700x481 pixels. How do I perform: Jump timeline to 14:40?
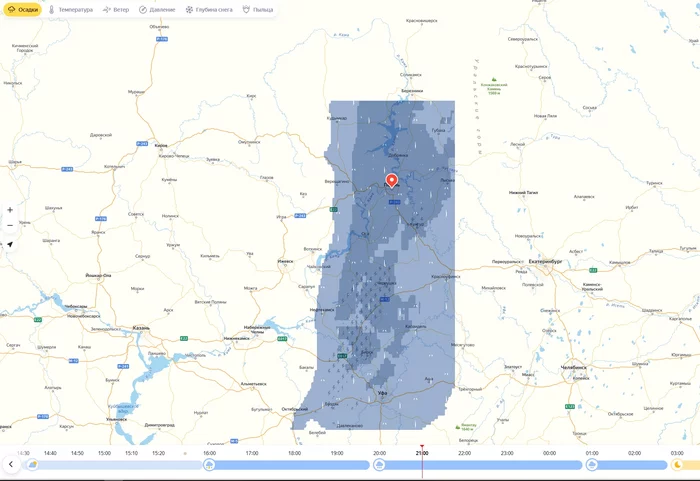pos(50,453)
